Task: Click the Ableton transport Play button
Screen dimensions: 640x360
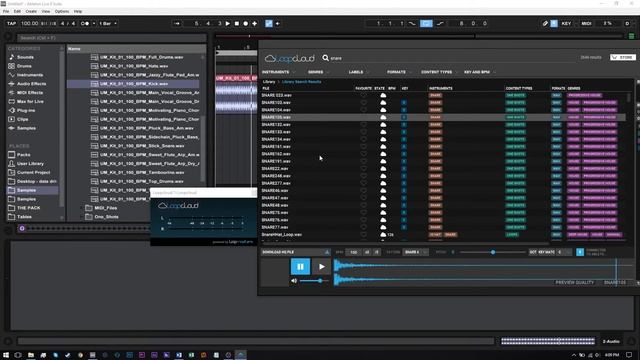Action: [228, 24]
